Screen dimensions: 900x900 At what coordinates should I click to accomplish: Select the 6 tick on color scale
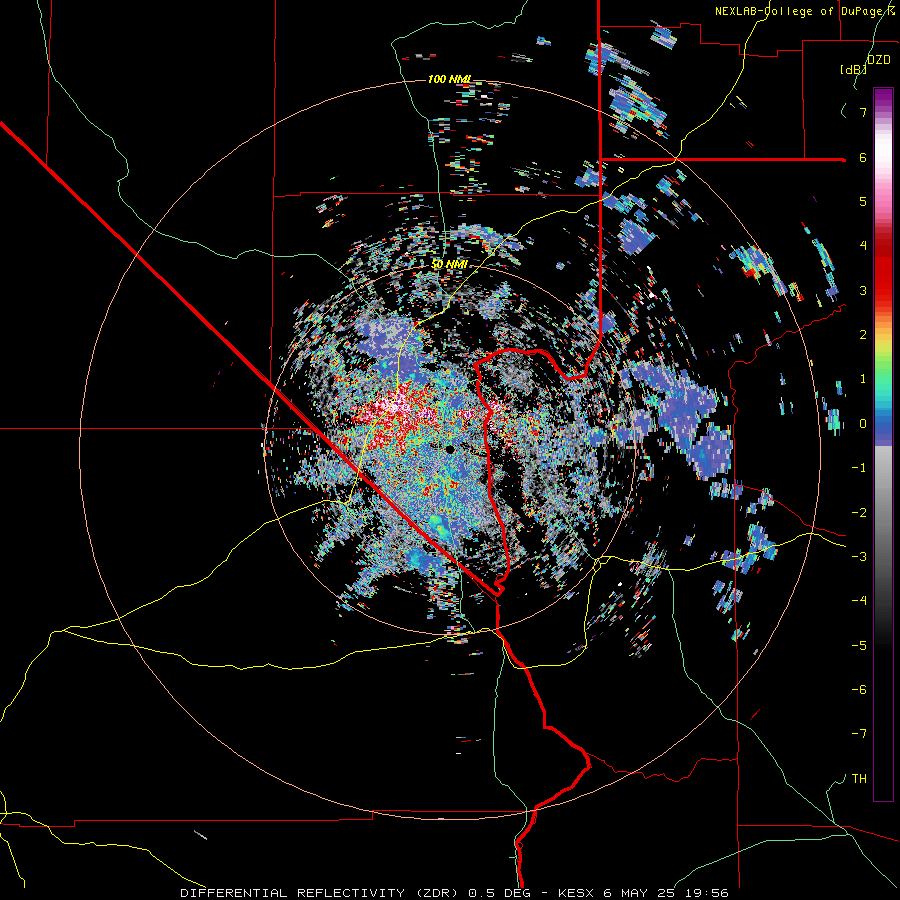pyautogui.click(x=863, y=157)
